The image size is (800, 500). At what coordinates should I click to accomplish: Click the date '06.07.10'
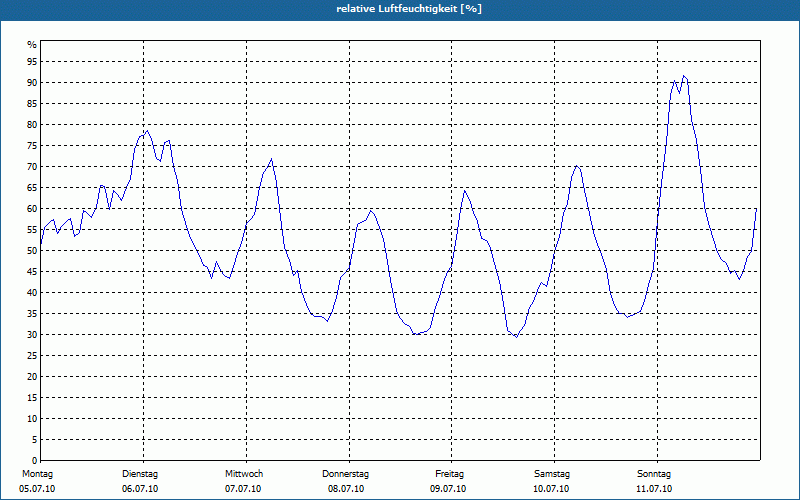(140, 489)
